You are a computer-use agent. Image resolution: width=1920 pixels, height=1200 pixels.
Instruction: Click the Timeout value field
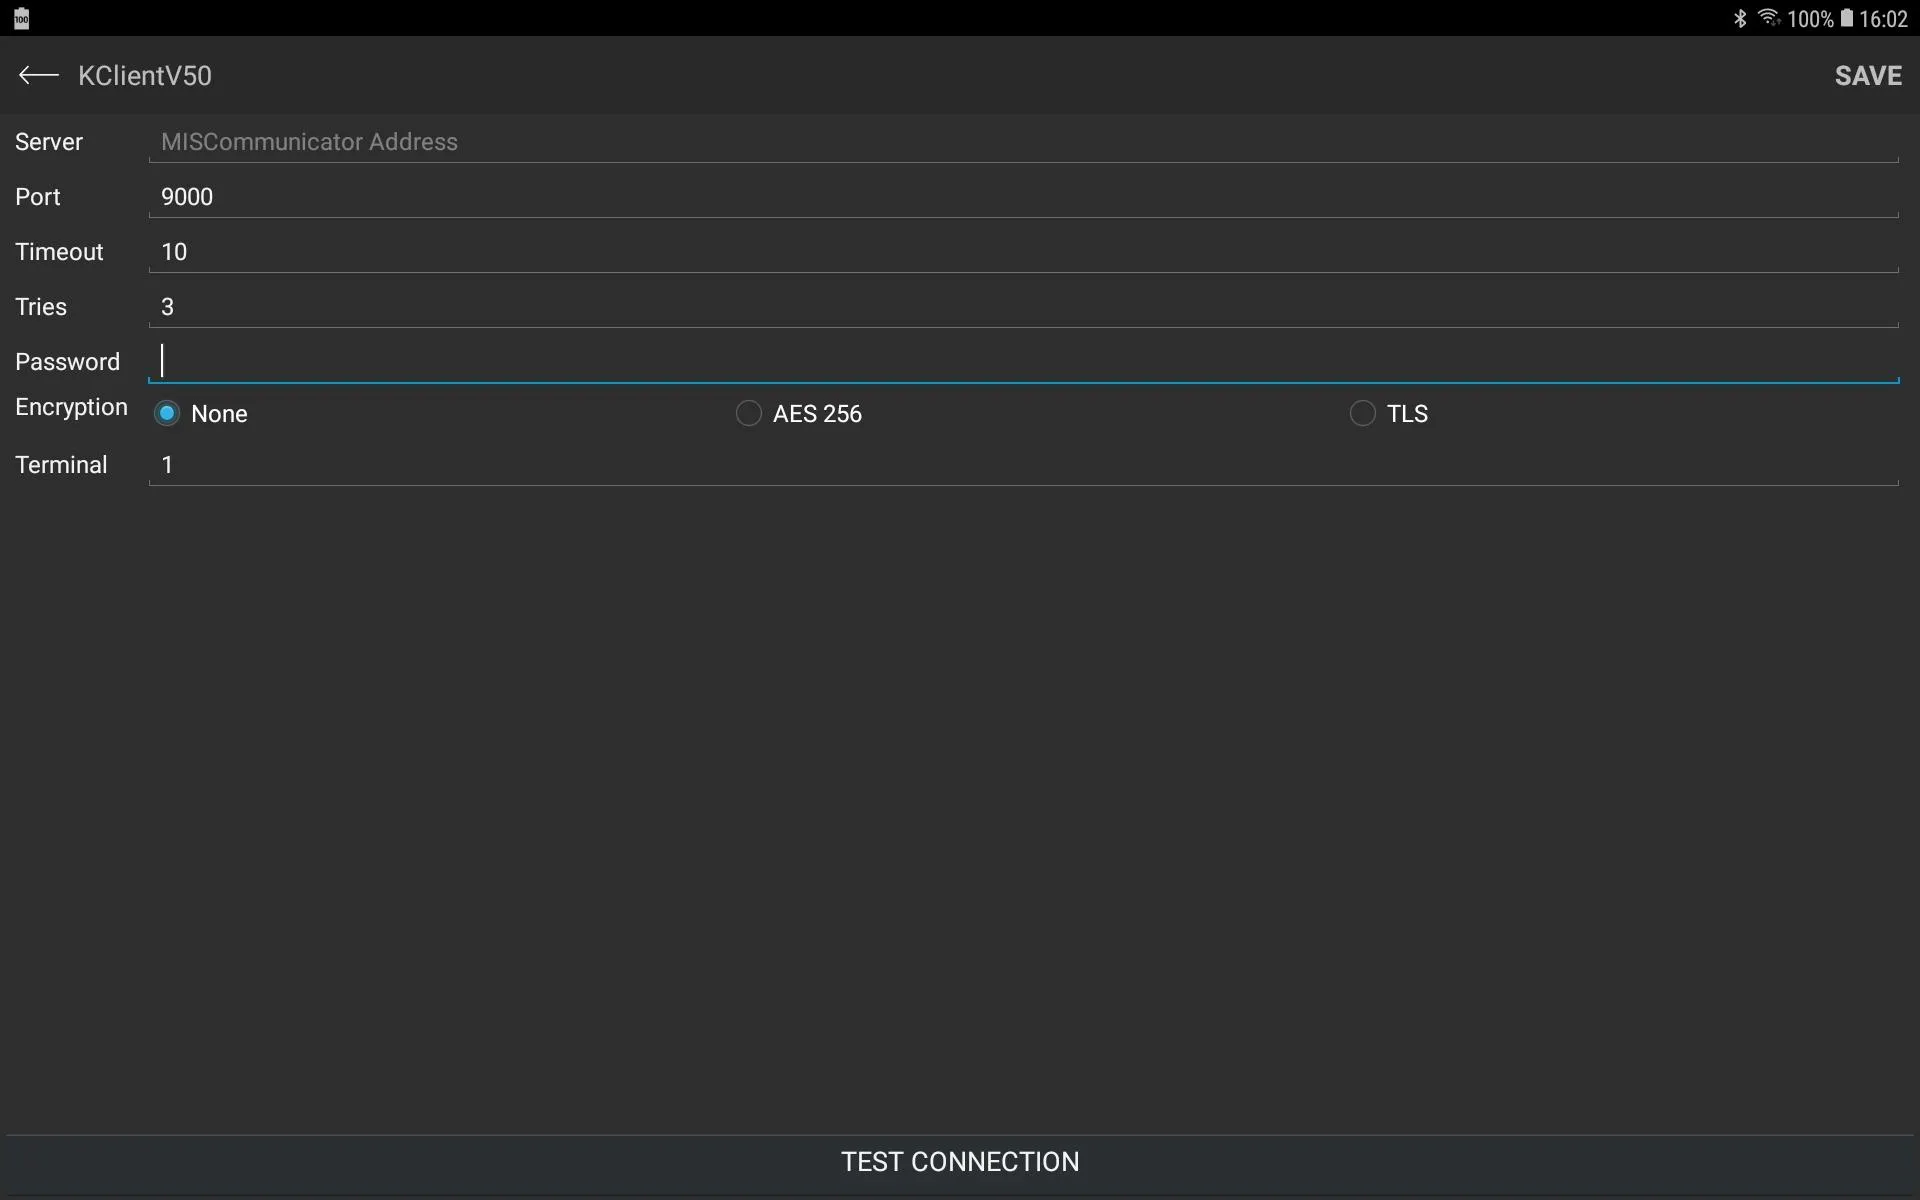(1023, 252)
